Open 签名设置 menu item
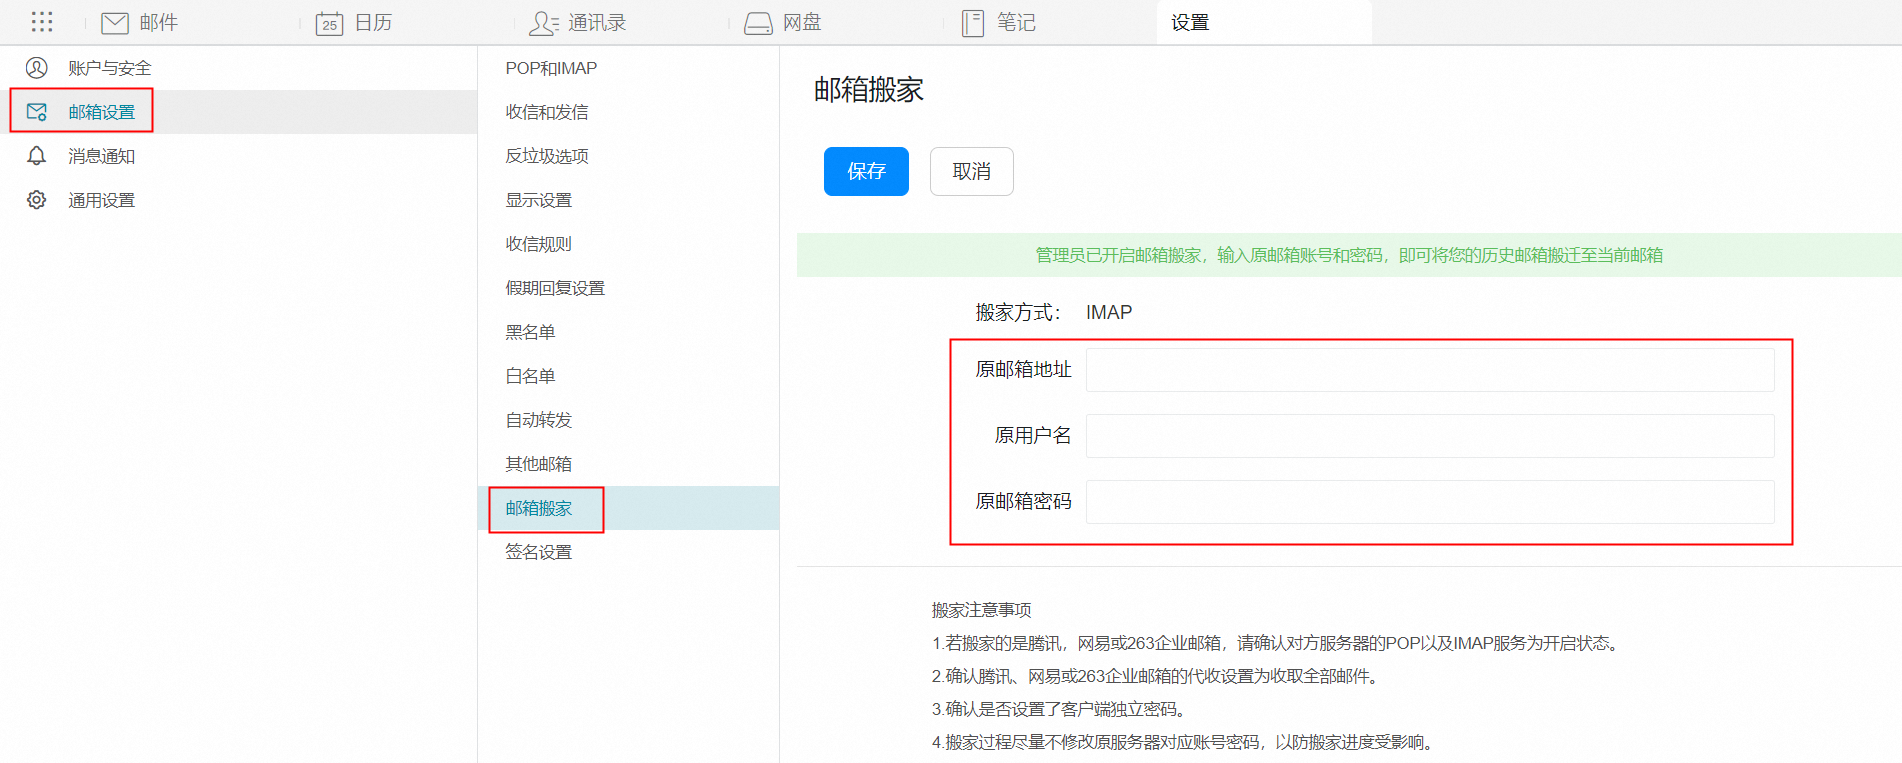The height and width of the screenshot is (763, 1902). tap(539, 552)
